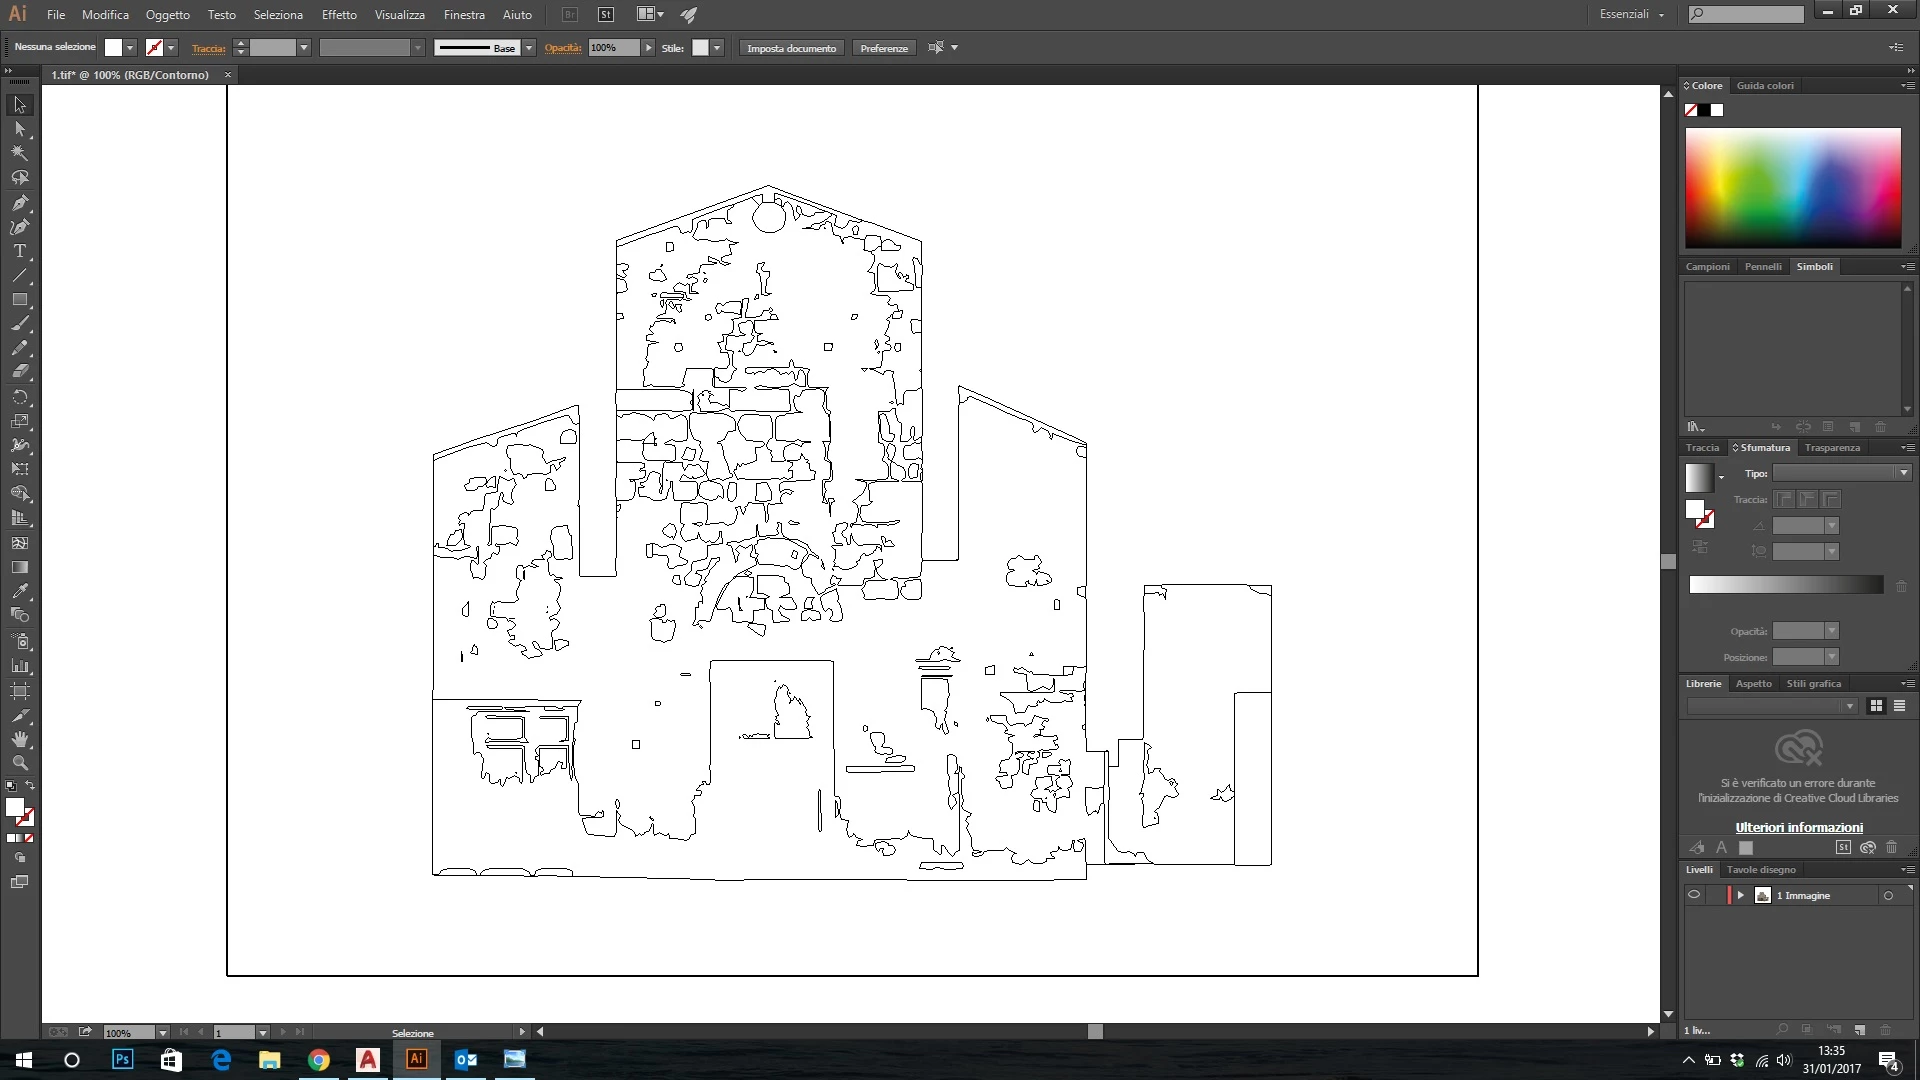Select the Hand tool
Viewport: 1920px width, 1080px height.
pyautogui.click(x=19, y=739)
